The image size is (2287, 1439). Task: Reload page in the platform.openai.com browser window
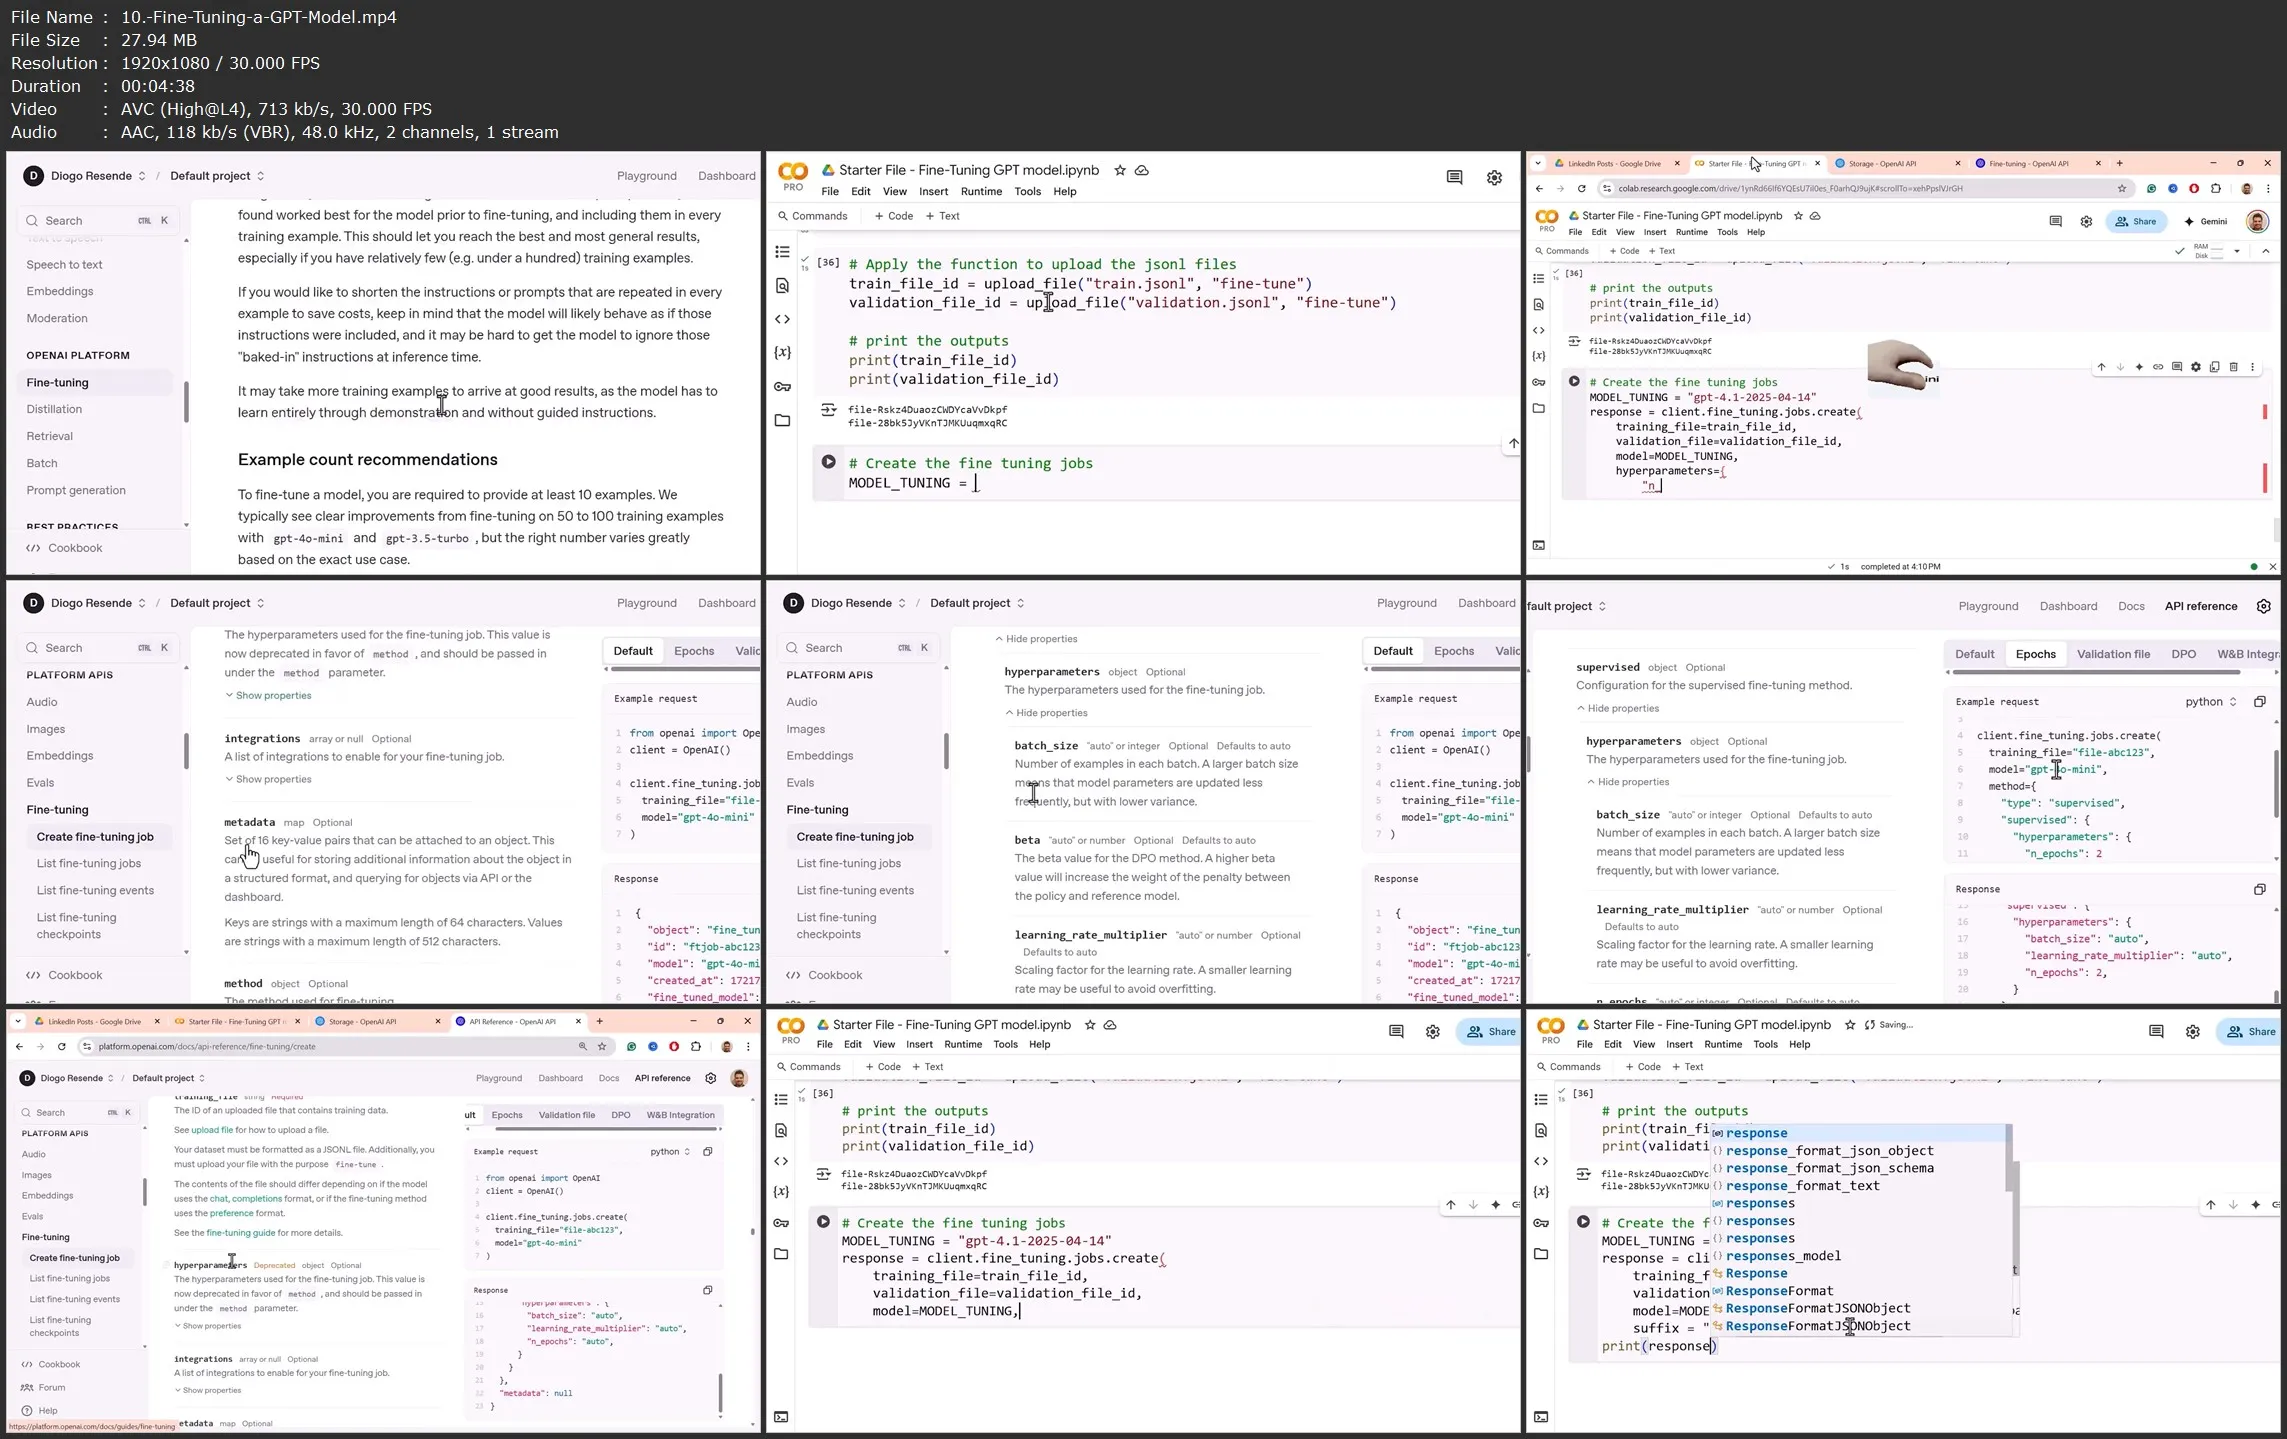point(61,1047)
